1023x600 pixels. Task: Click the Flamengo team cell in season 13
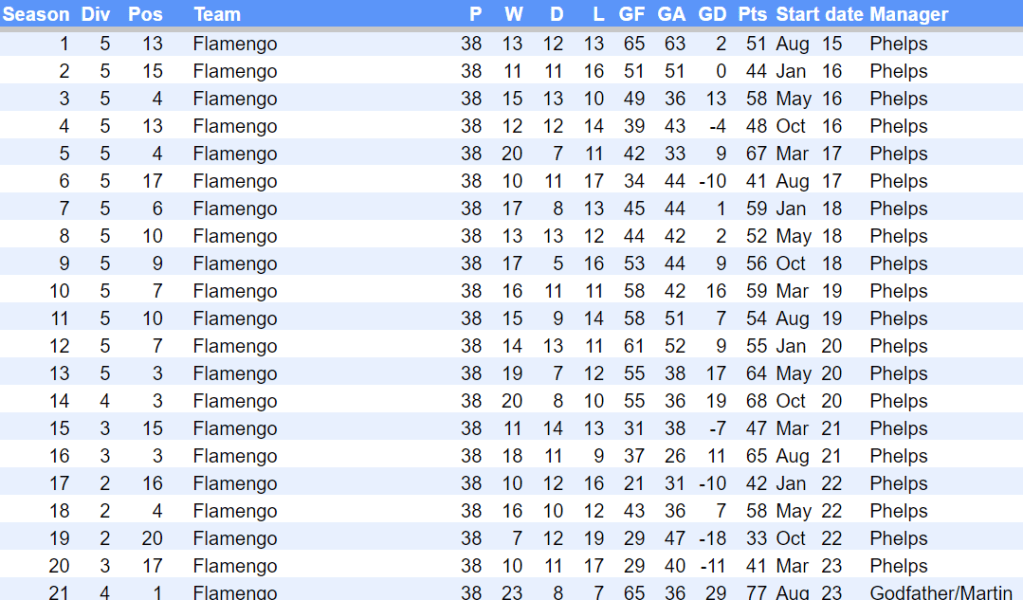235,373
